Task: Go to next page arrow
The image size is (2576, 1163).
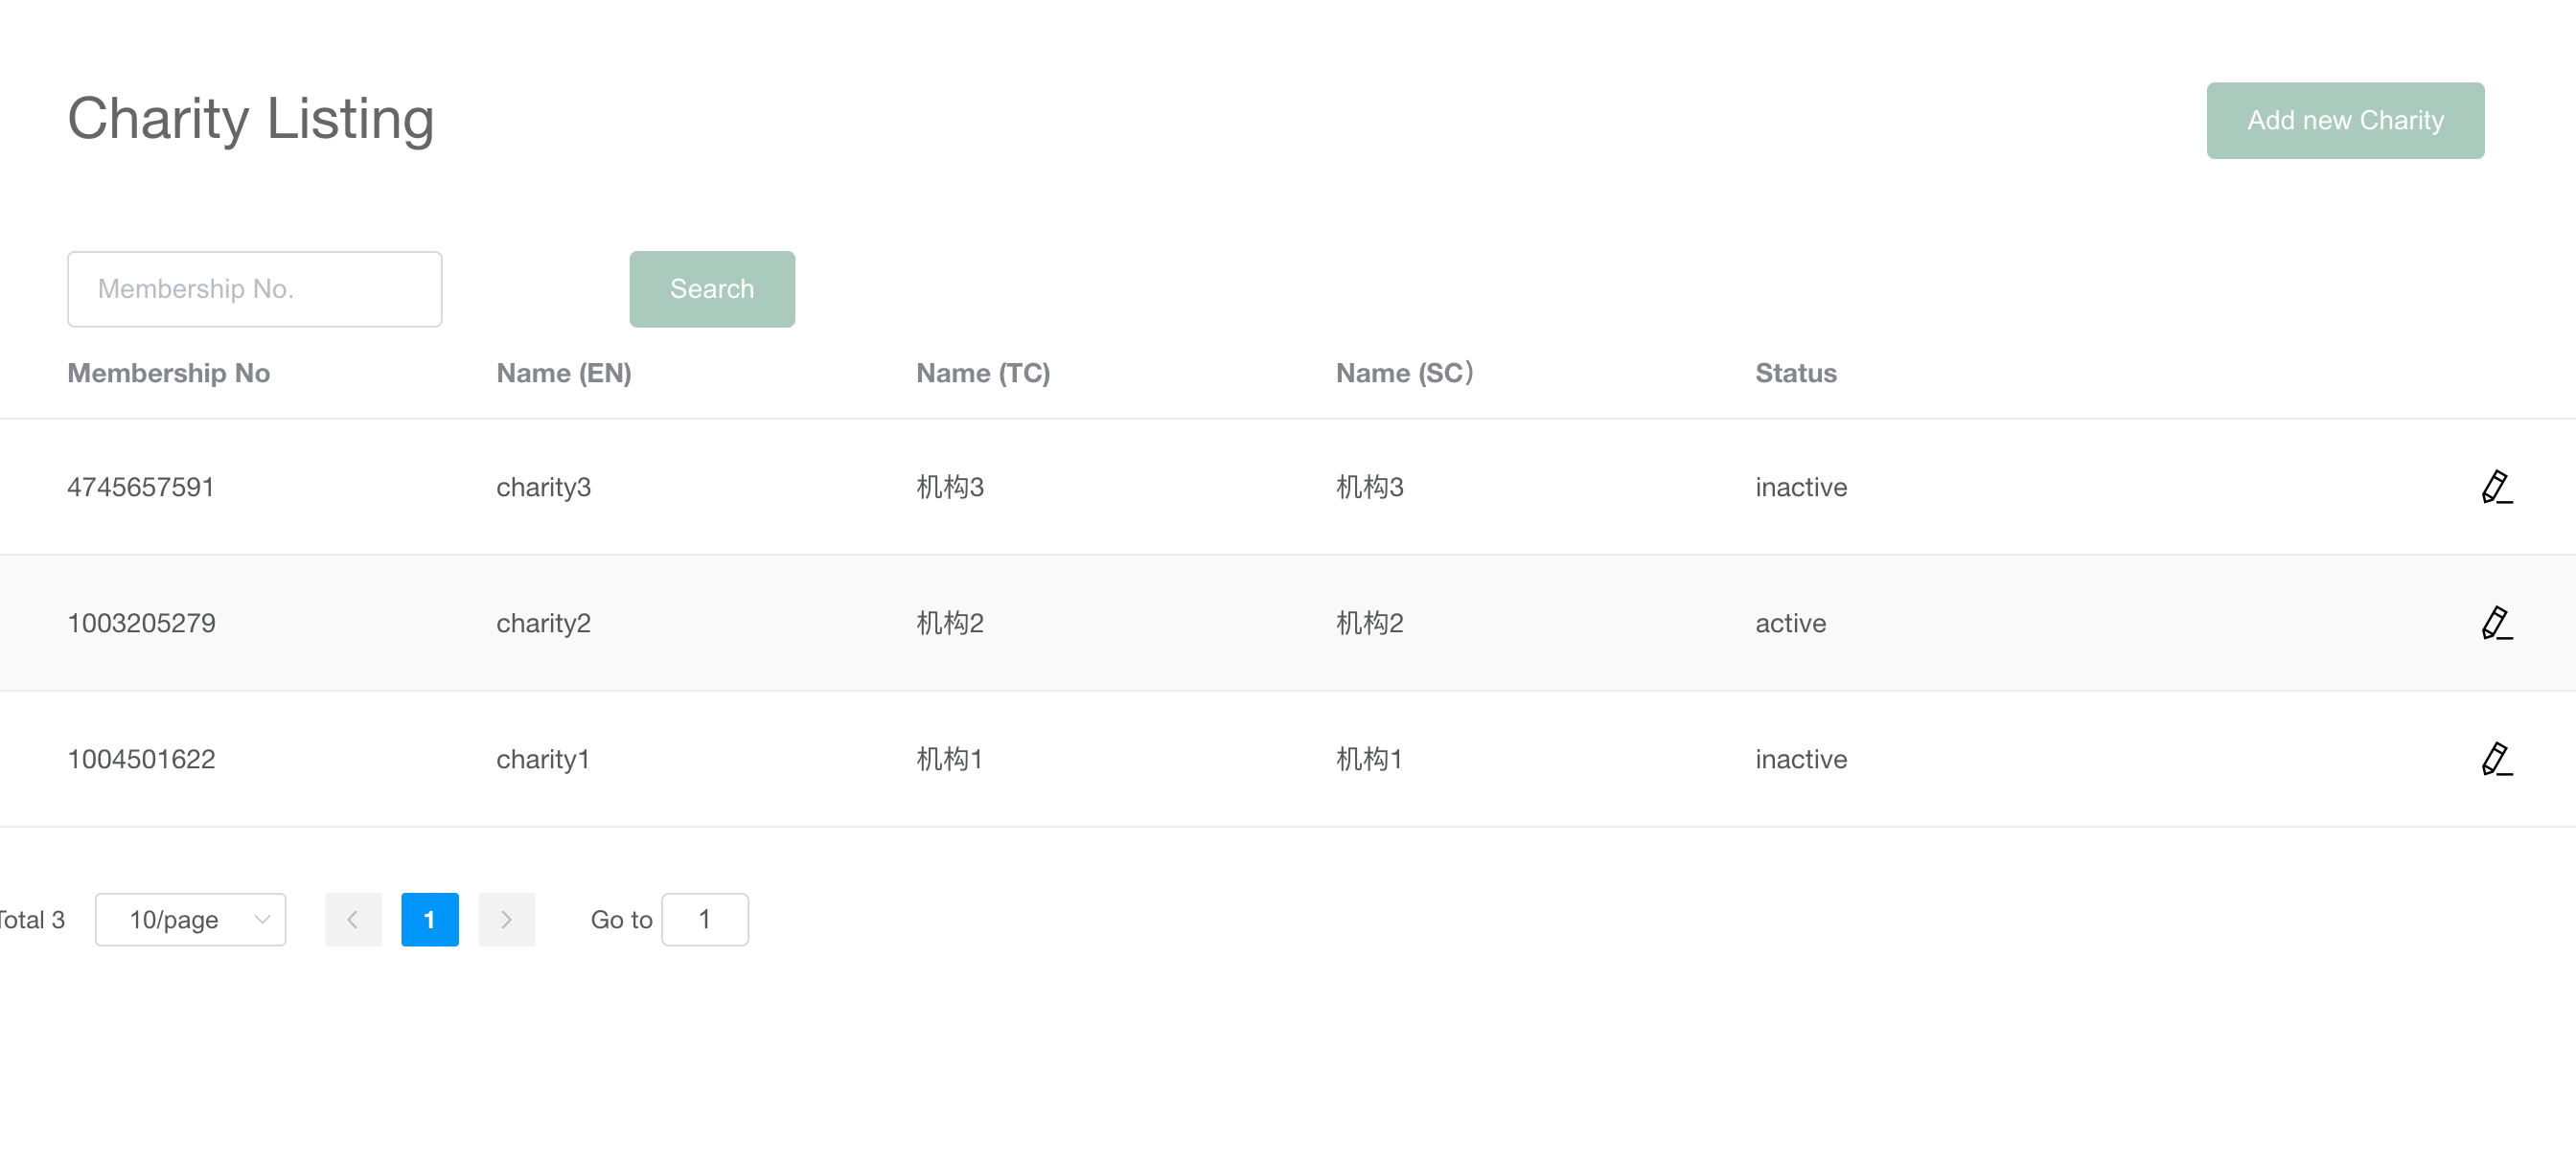Action: tap(506, 919)
